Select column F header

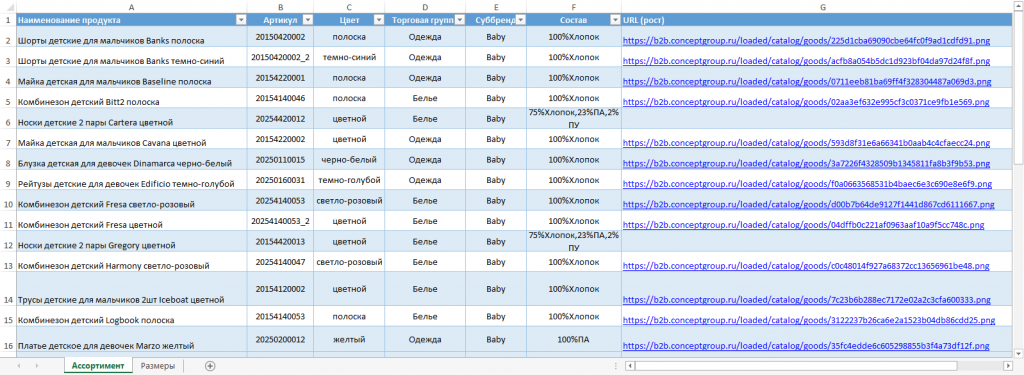click(x=573, y=7)
